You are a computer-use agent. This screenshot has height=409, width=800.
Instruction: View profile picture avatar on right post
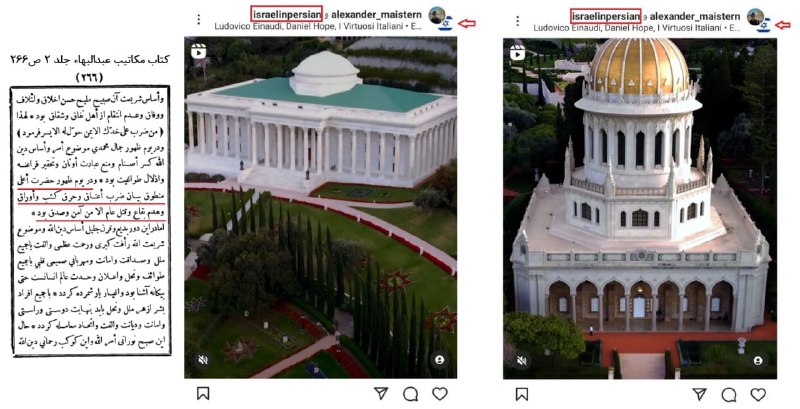tap(756, 17)
